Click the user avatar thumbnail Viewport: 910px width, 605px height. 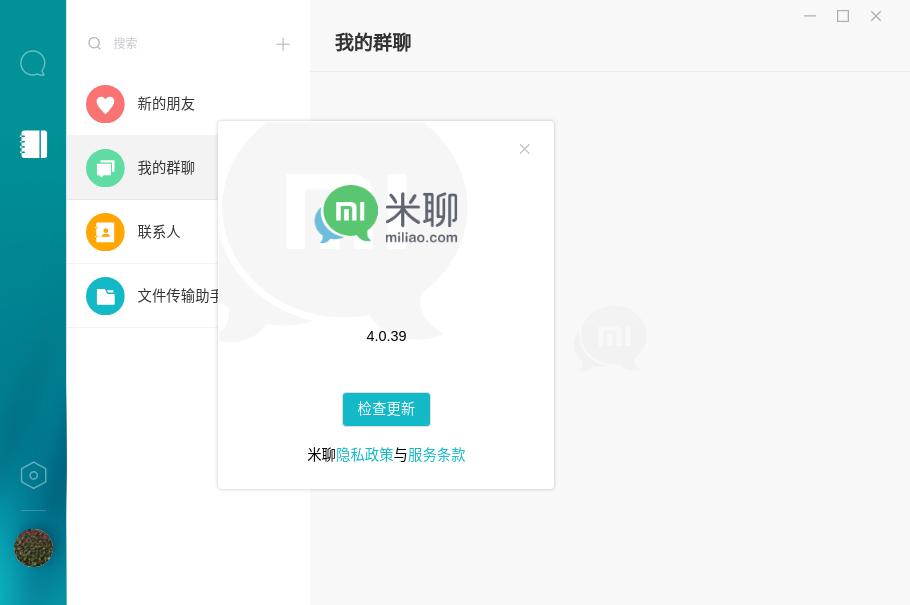[33, 547]
